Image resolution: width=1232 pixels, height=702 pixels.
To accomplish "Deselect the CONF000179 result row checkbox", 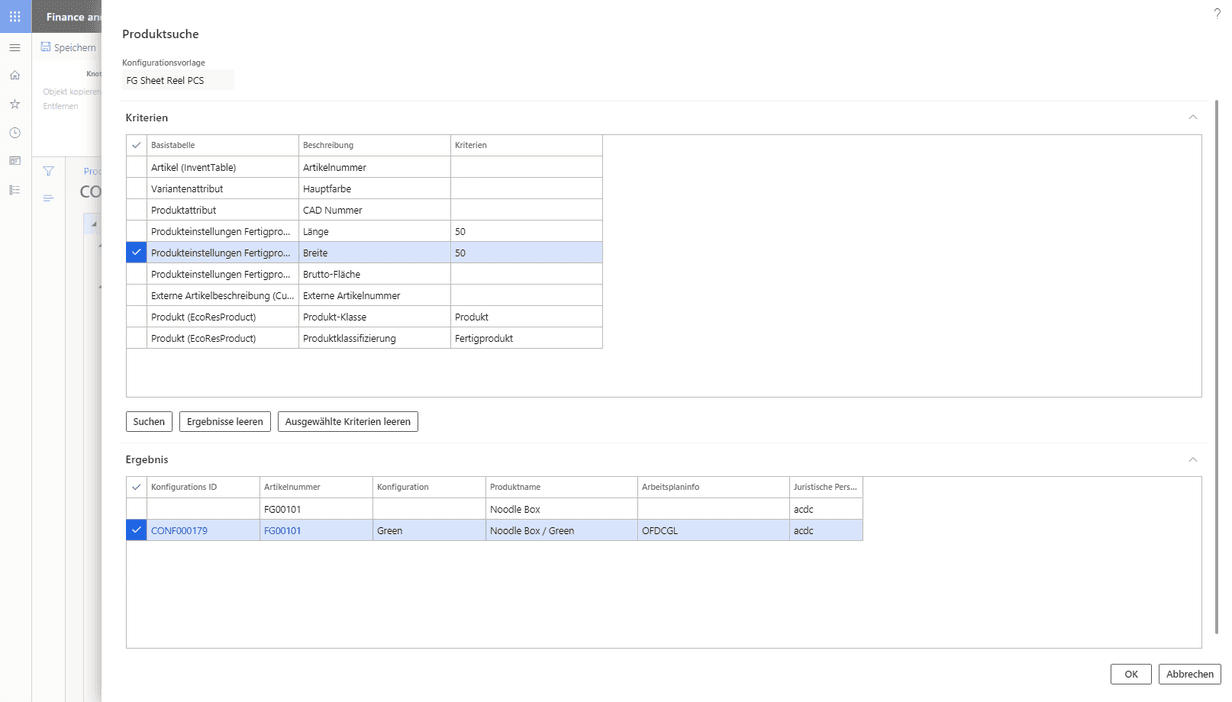I will [x=137, y=531].
